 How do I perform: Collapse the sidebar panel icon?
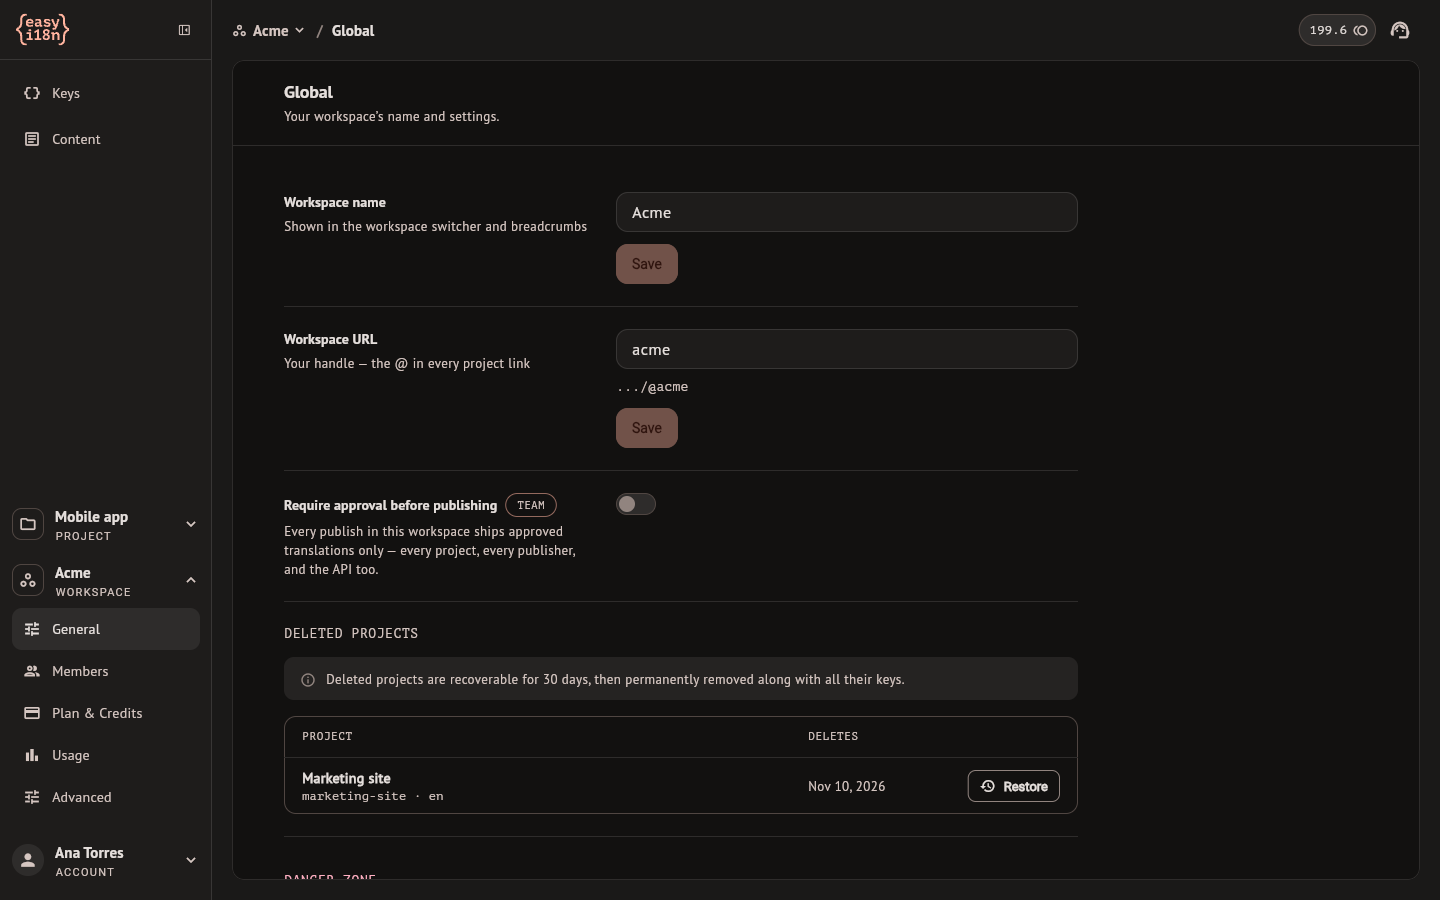[x=184, y=30]
